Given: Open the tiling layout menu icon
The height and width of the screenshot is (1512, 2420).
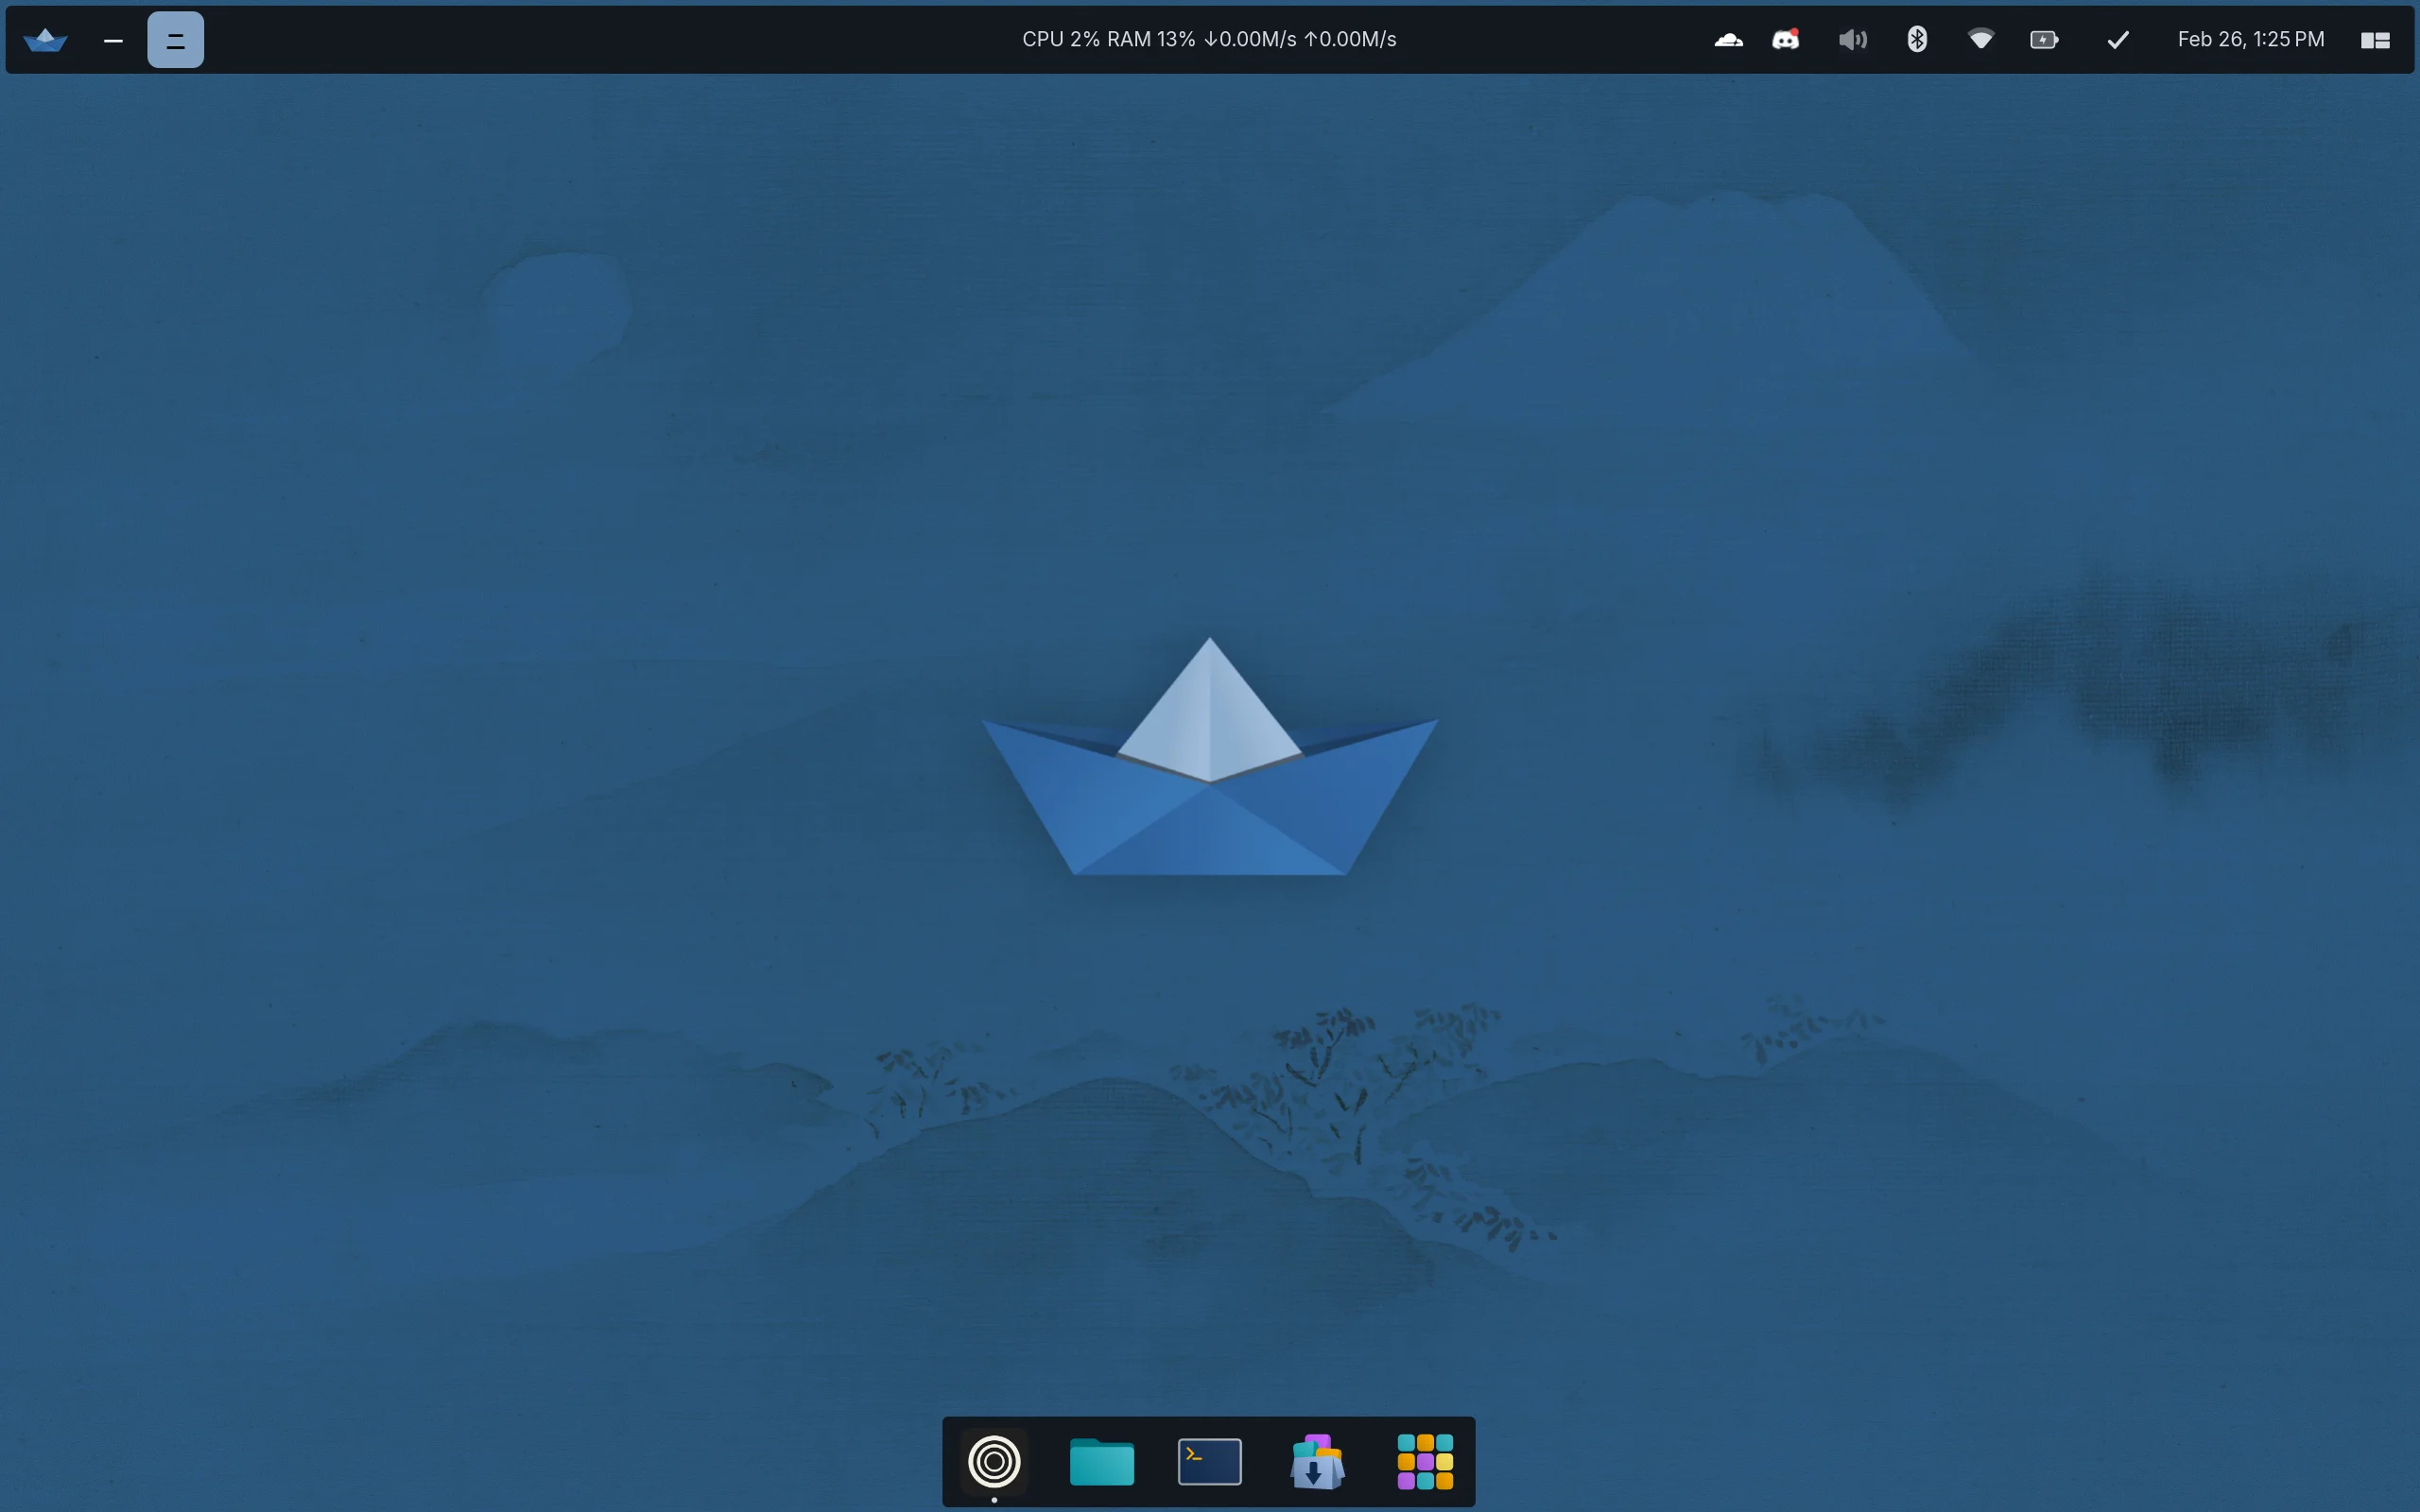Looking at the screenshot, I should 2375,40.
